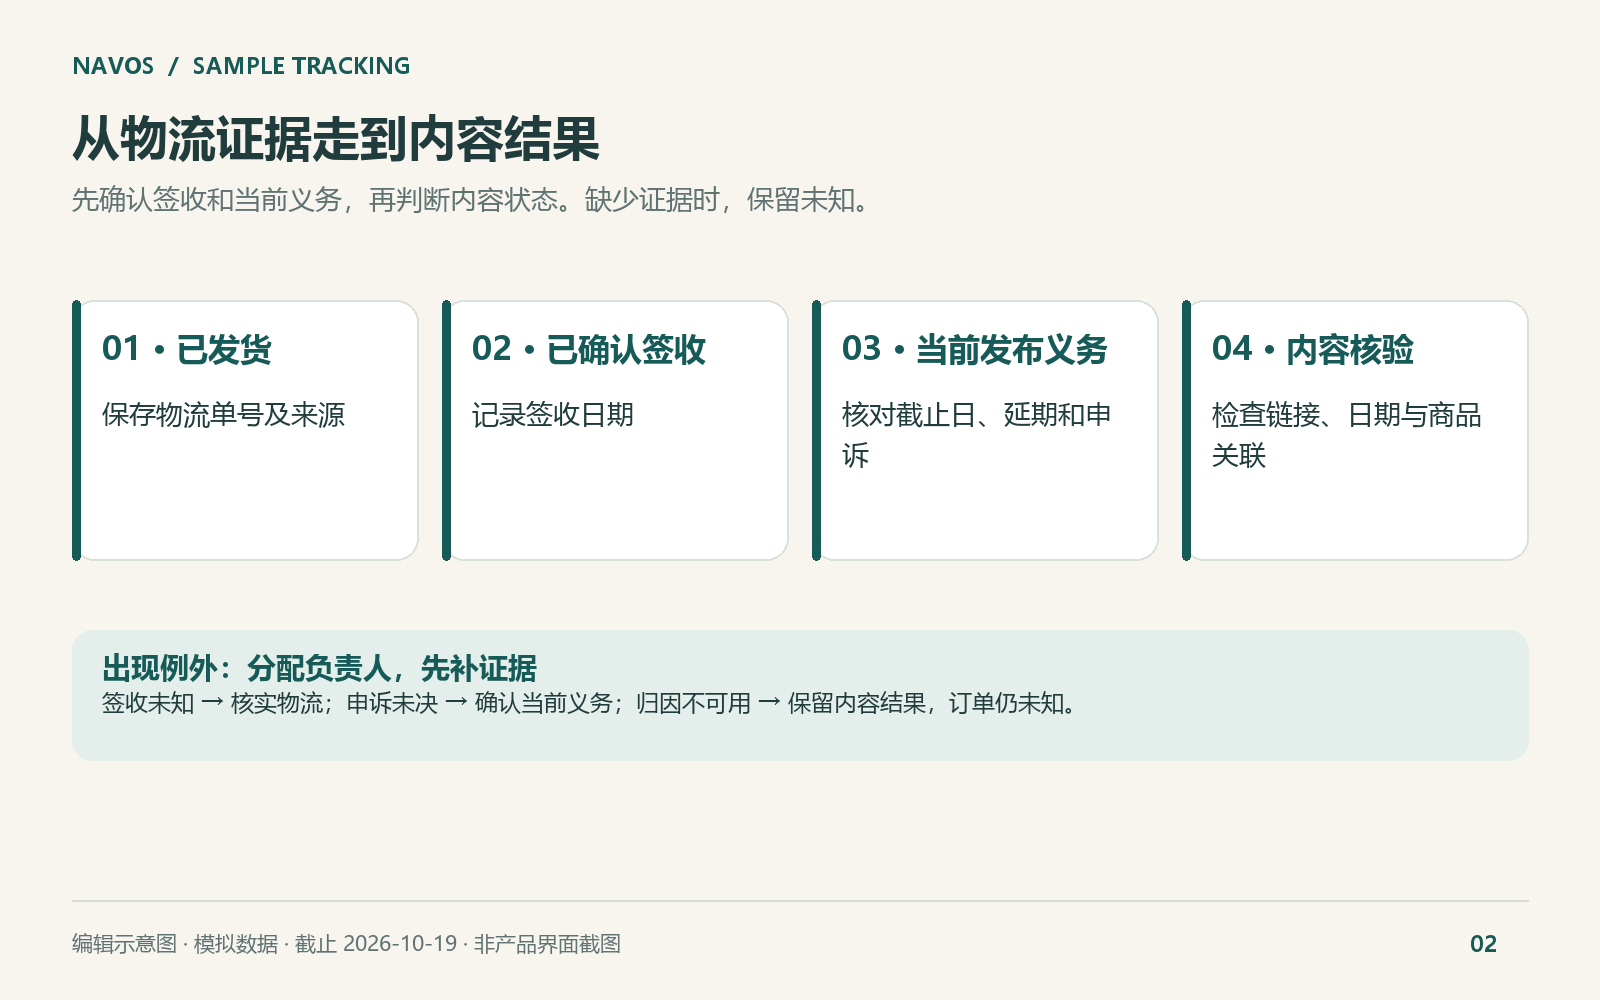
Task: Click the footer note 编辑示意图 · 模拟数据
Action: coord(346,944)
